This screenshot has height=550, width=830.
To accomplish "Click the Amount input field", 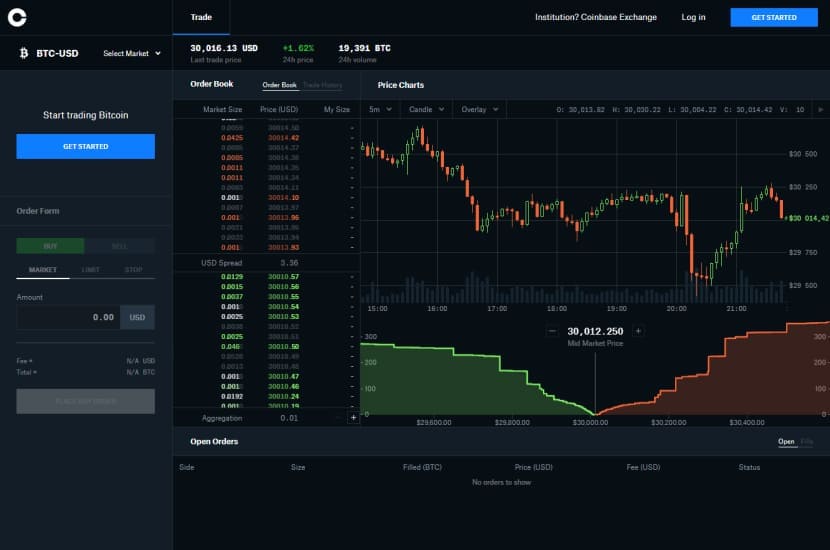I will point(68,317).
